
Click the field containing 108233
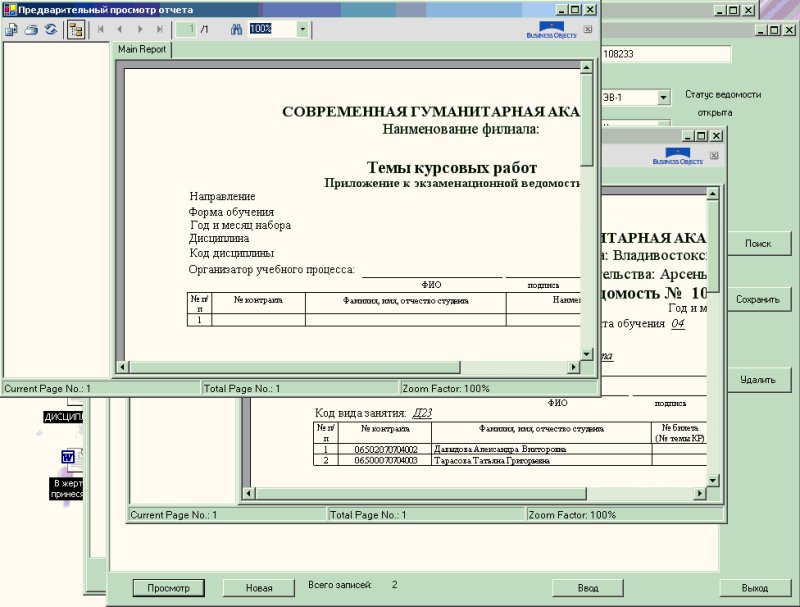[x=666, y=54]
